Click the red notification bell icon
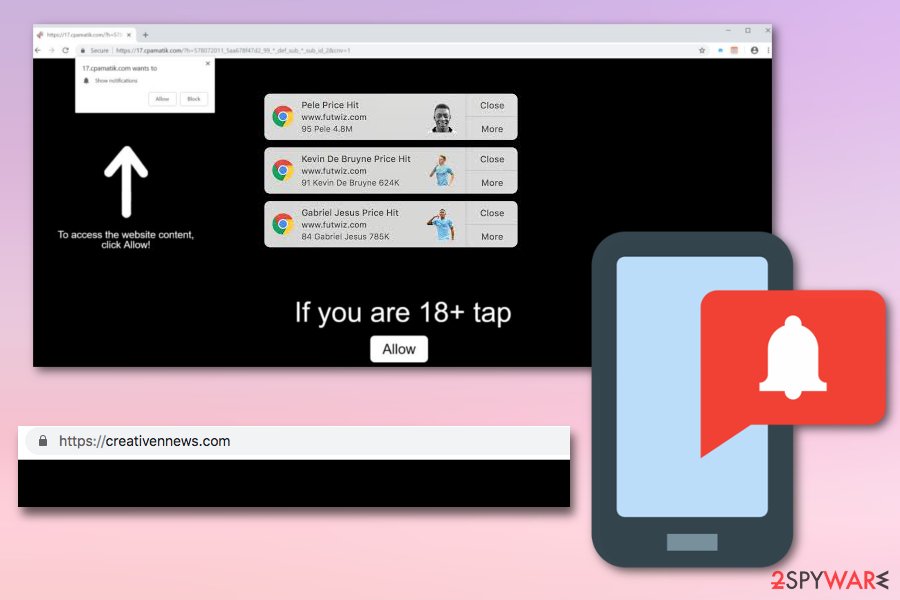The image size is (900, 600). [793, 359]
